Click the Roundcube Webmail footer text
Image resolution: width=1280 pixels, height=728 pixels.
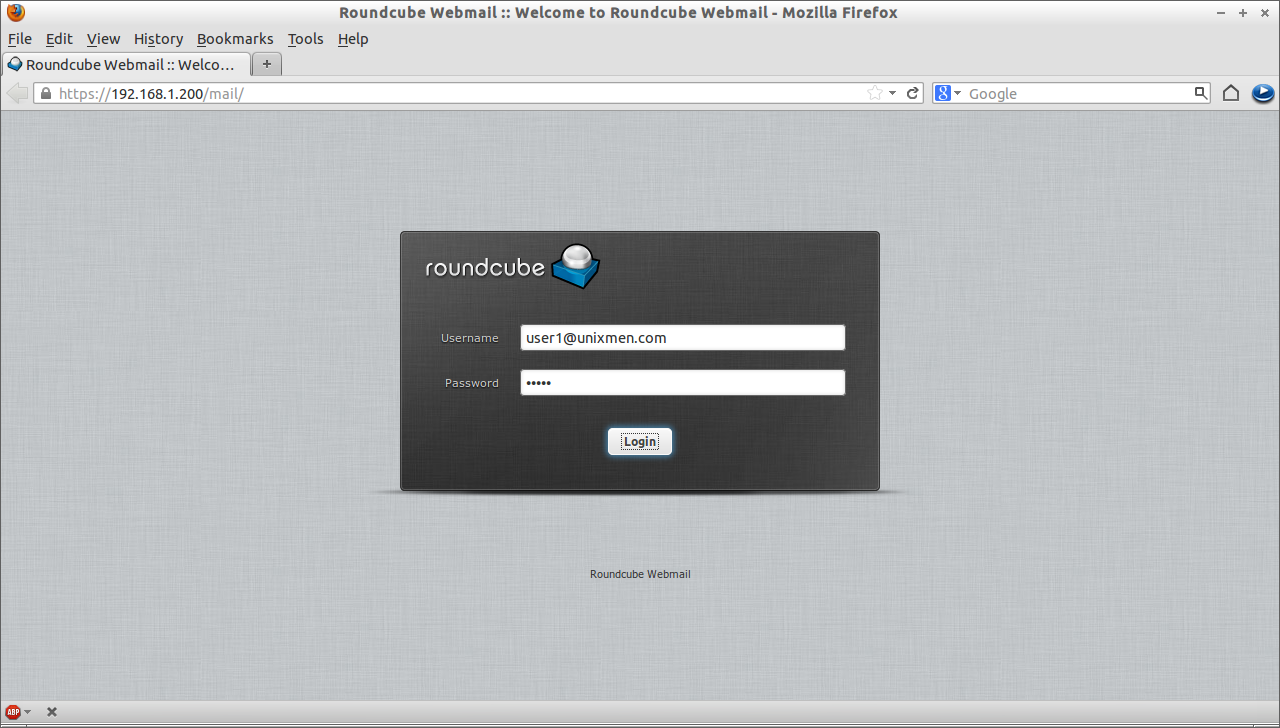click(x=640, y=574)
